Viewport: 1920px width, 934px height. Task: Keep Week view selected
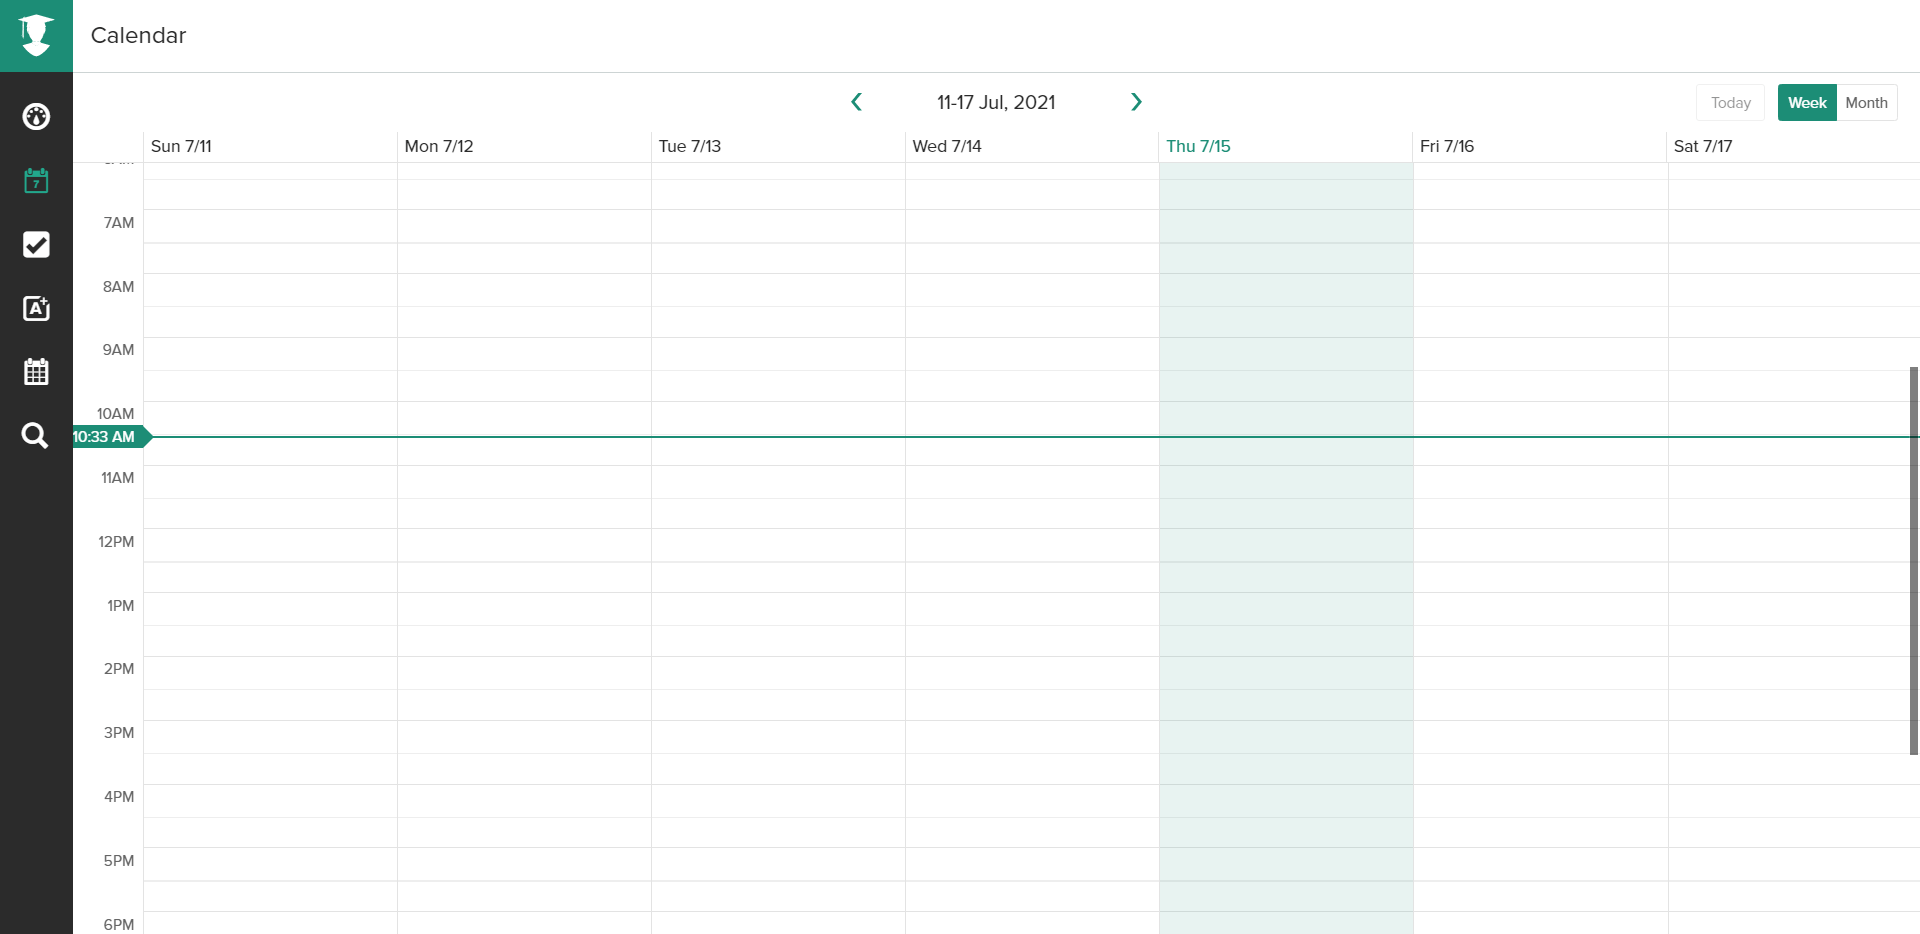point(1807,102)
